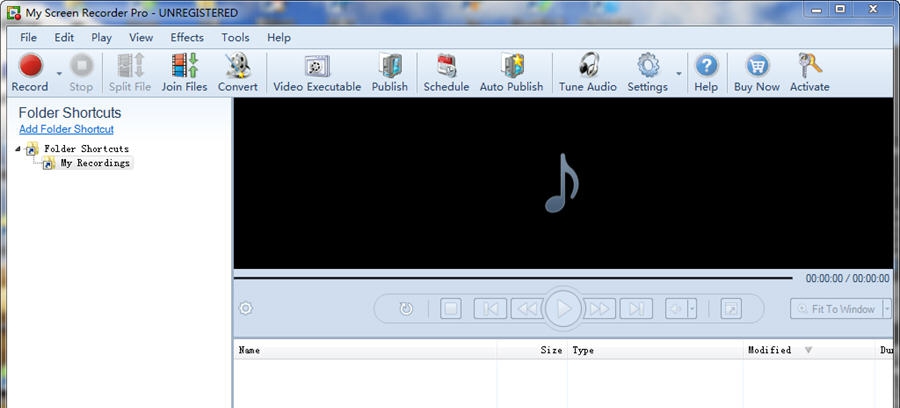Click the player options gear icon
Image resolution: width=900 pixels, height=408 pixels.
click(x=246, y=309)
